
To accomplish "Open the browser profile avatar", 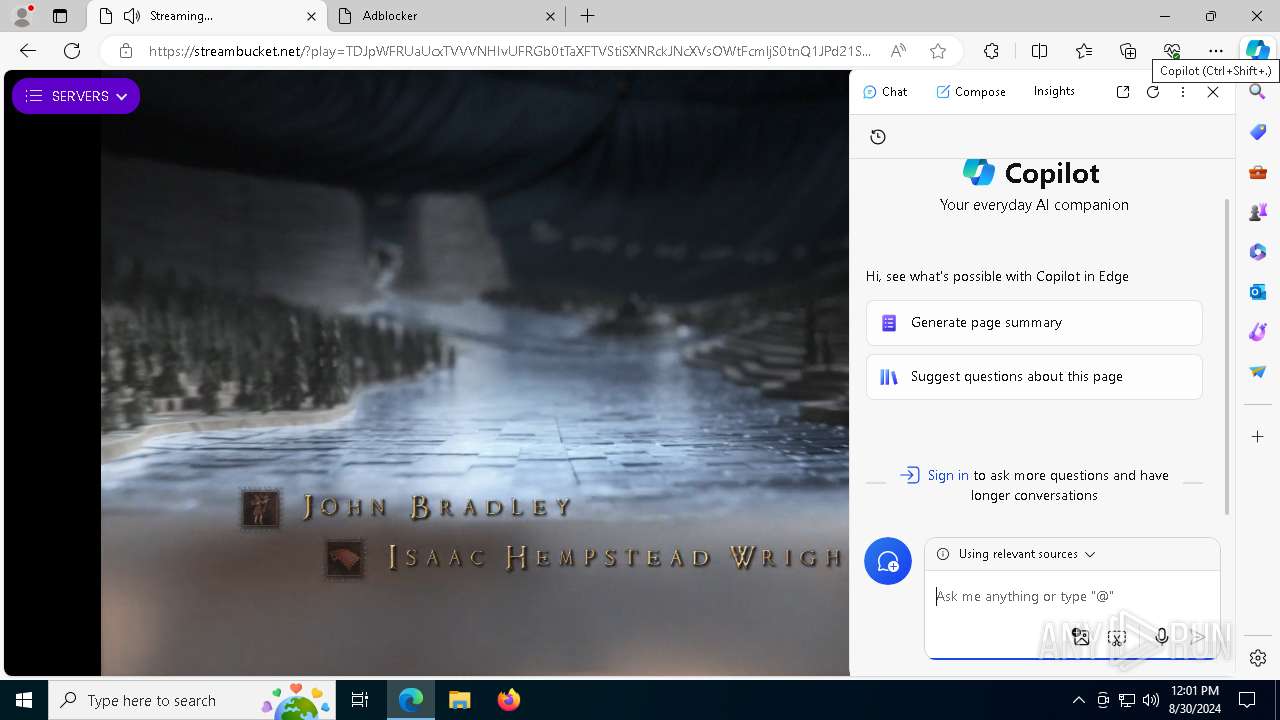I will tap(22, 16).
